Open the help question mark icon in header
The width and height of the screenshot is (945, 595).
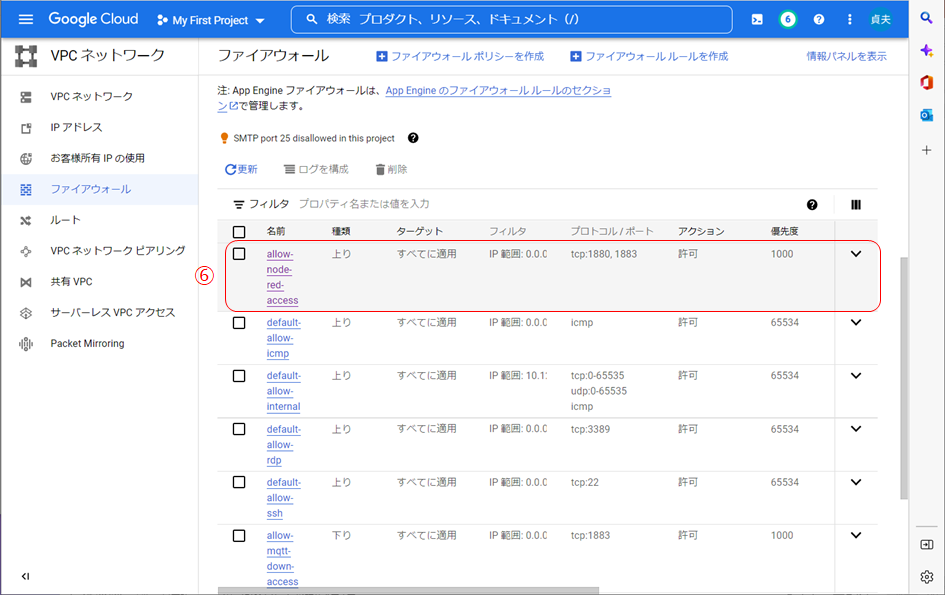(819, 19)
